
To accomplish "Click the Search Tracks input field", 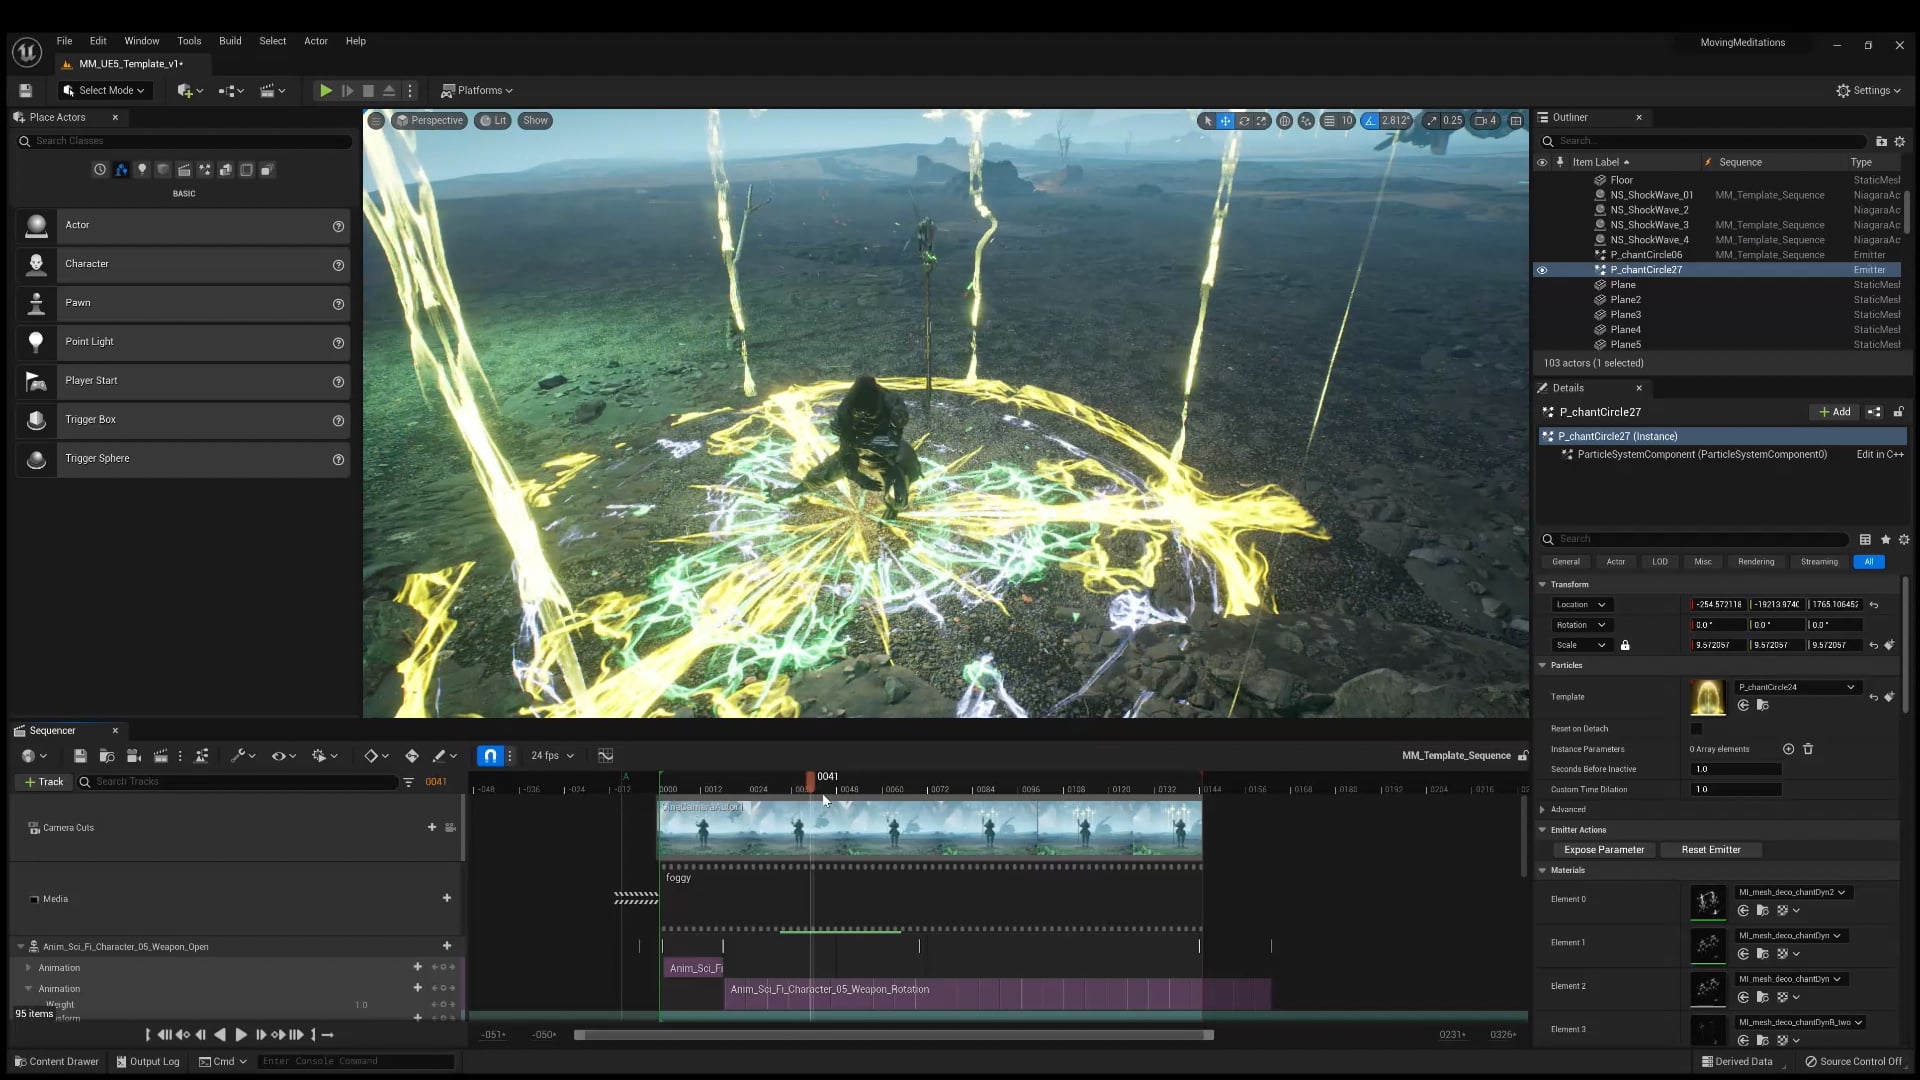I will (238, 782).
